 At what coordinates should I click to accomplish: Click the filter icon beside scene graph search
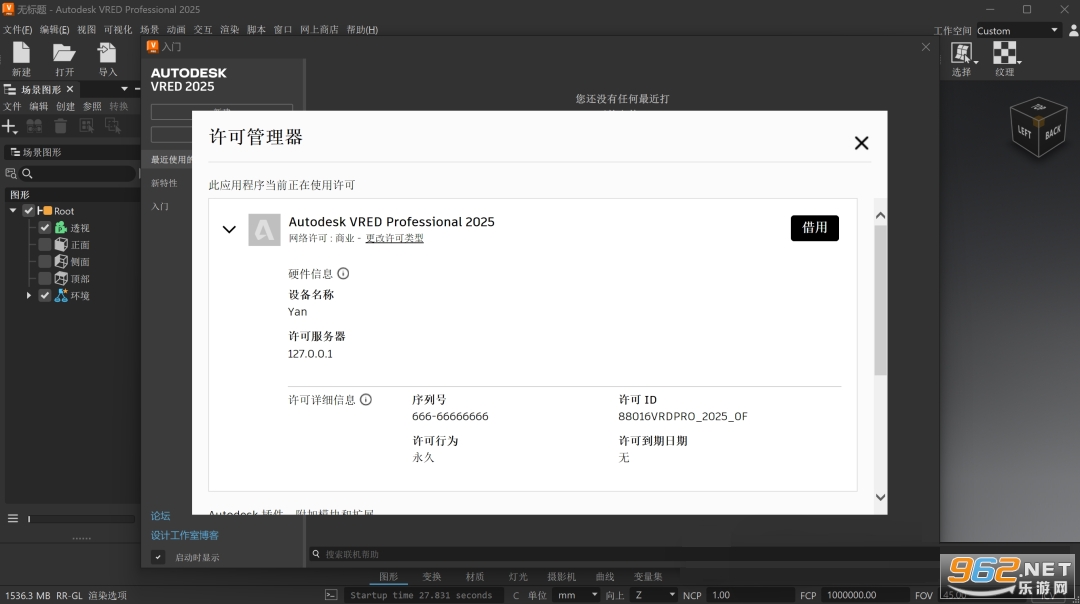(x=11, y=174)
